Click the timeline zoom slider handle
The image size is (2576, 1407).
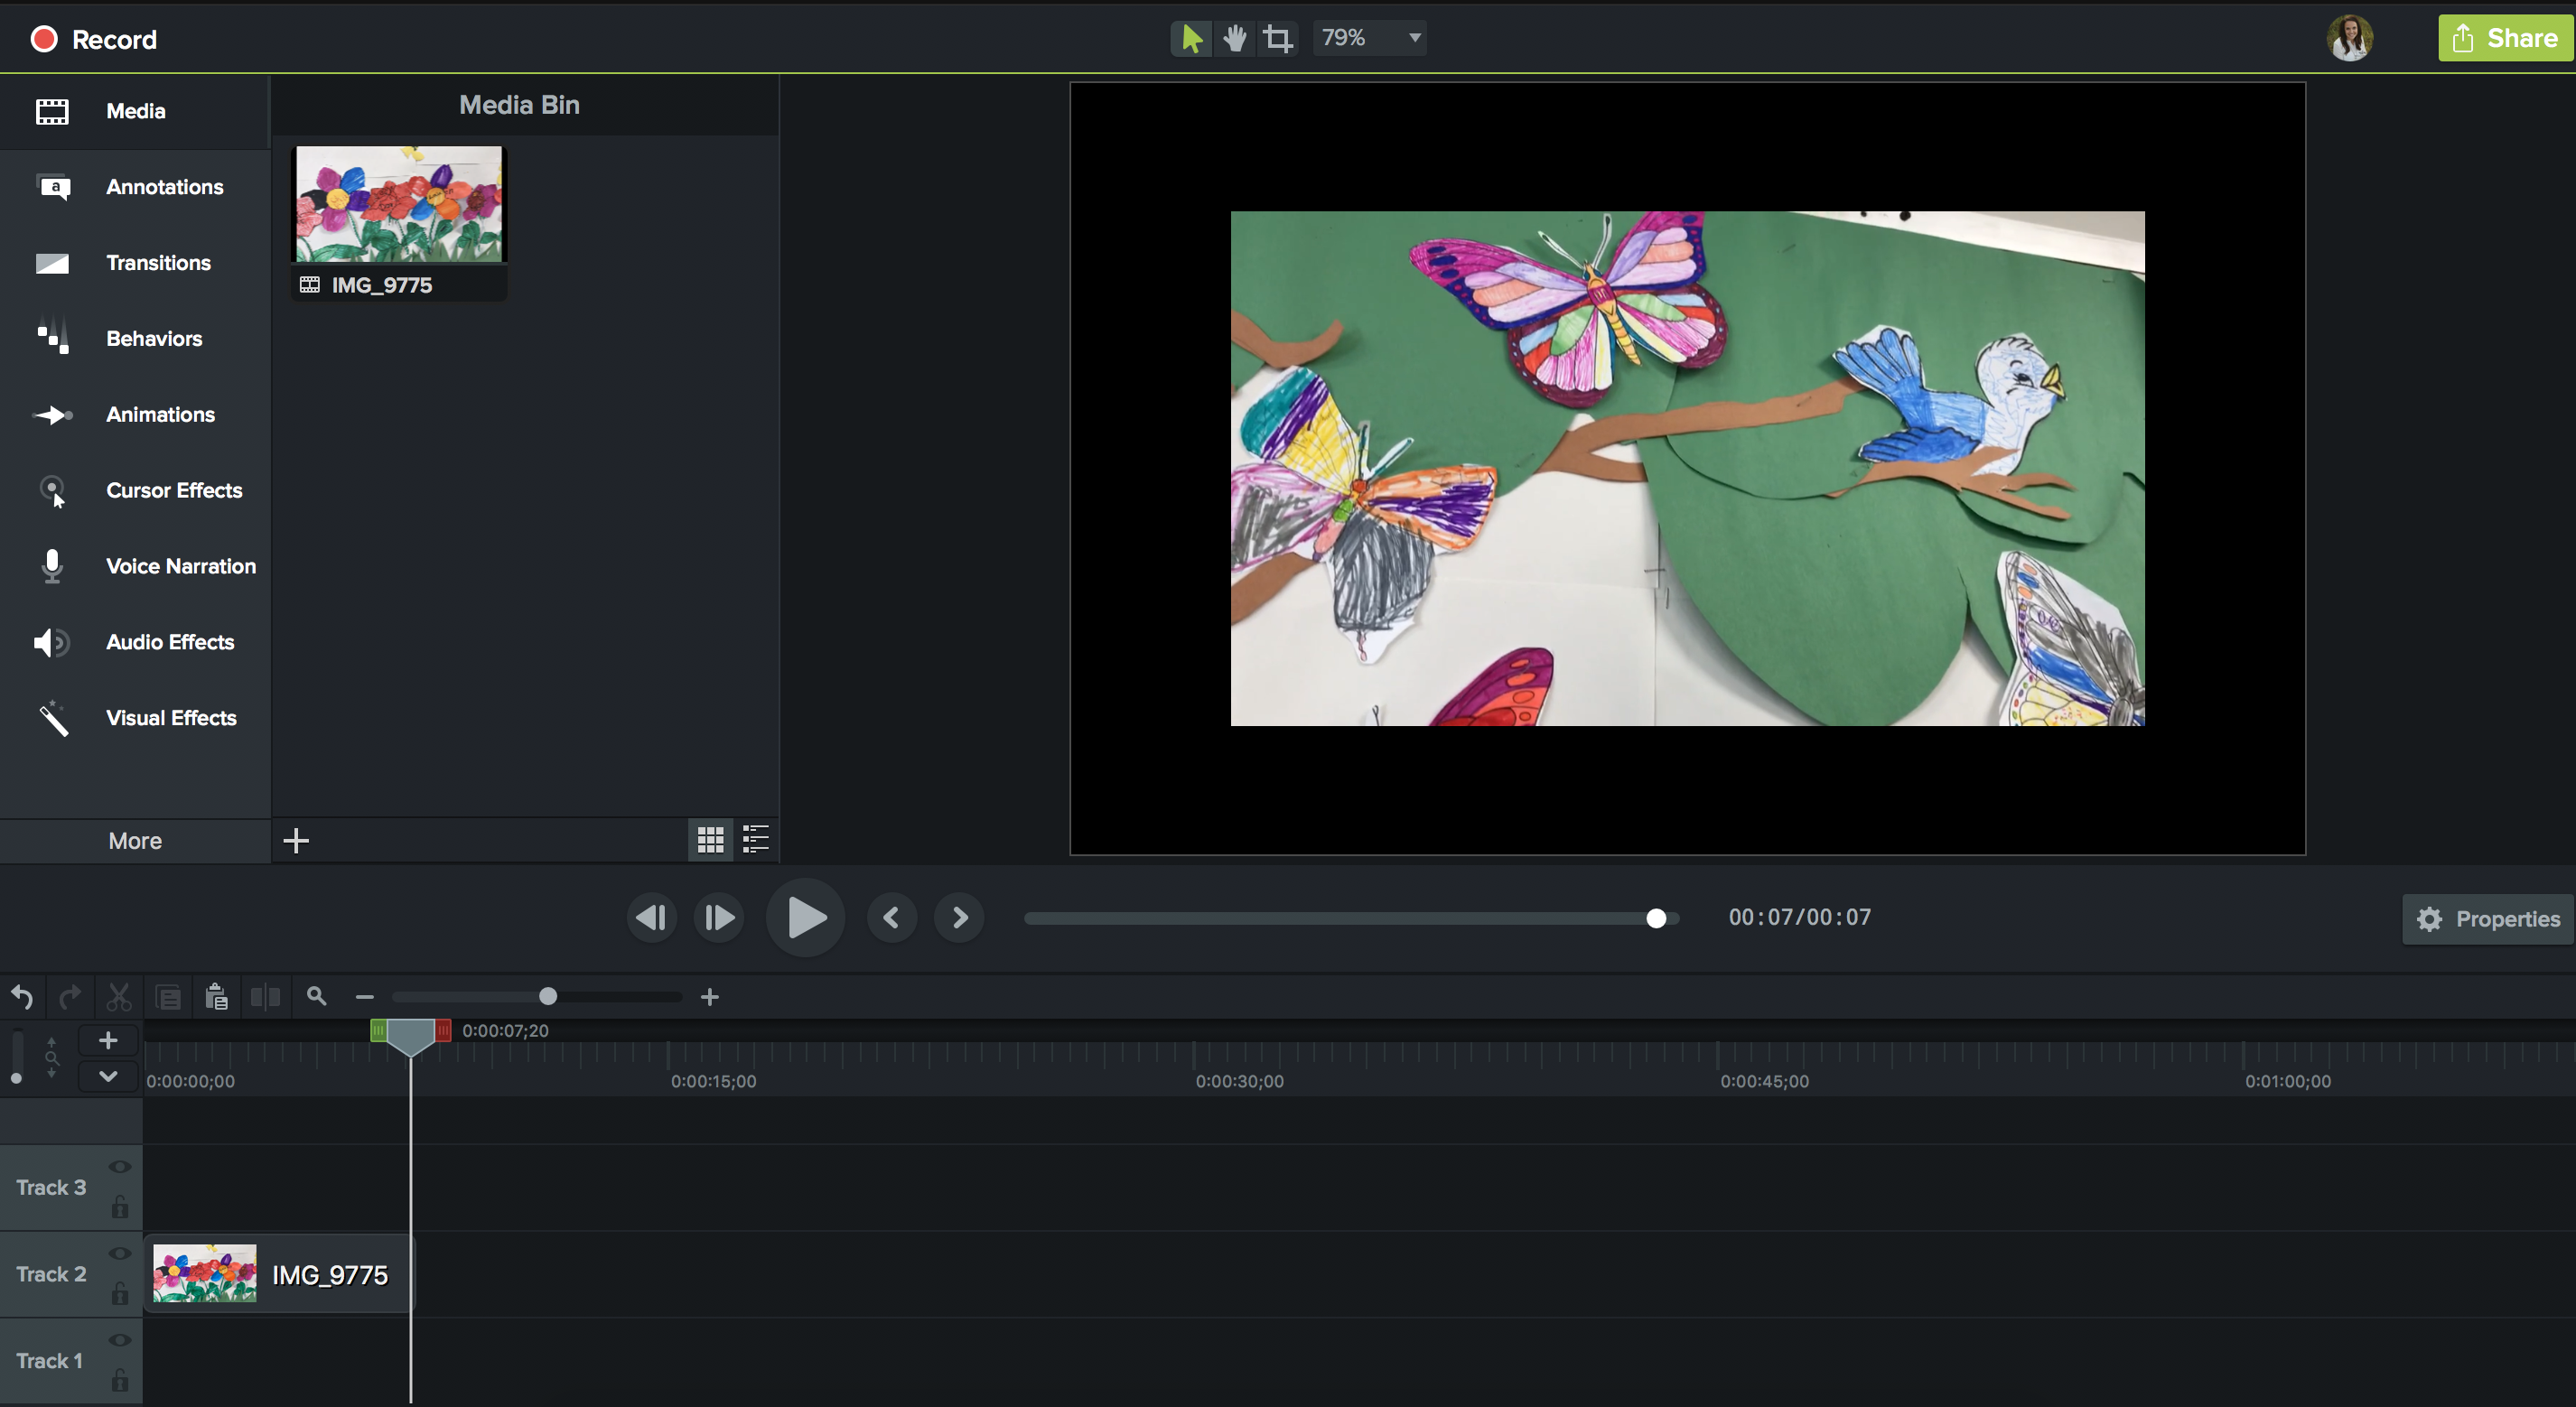tap(548, 996)
